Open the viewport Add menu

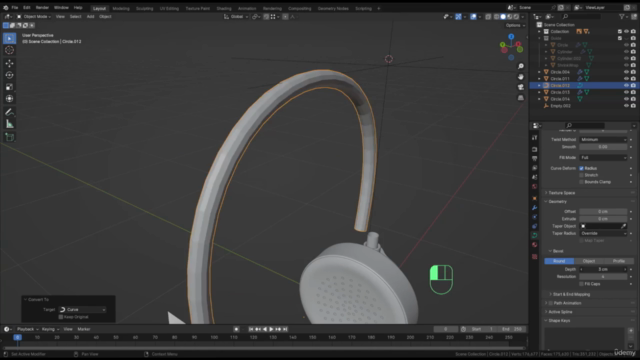point(90,17)
